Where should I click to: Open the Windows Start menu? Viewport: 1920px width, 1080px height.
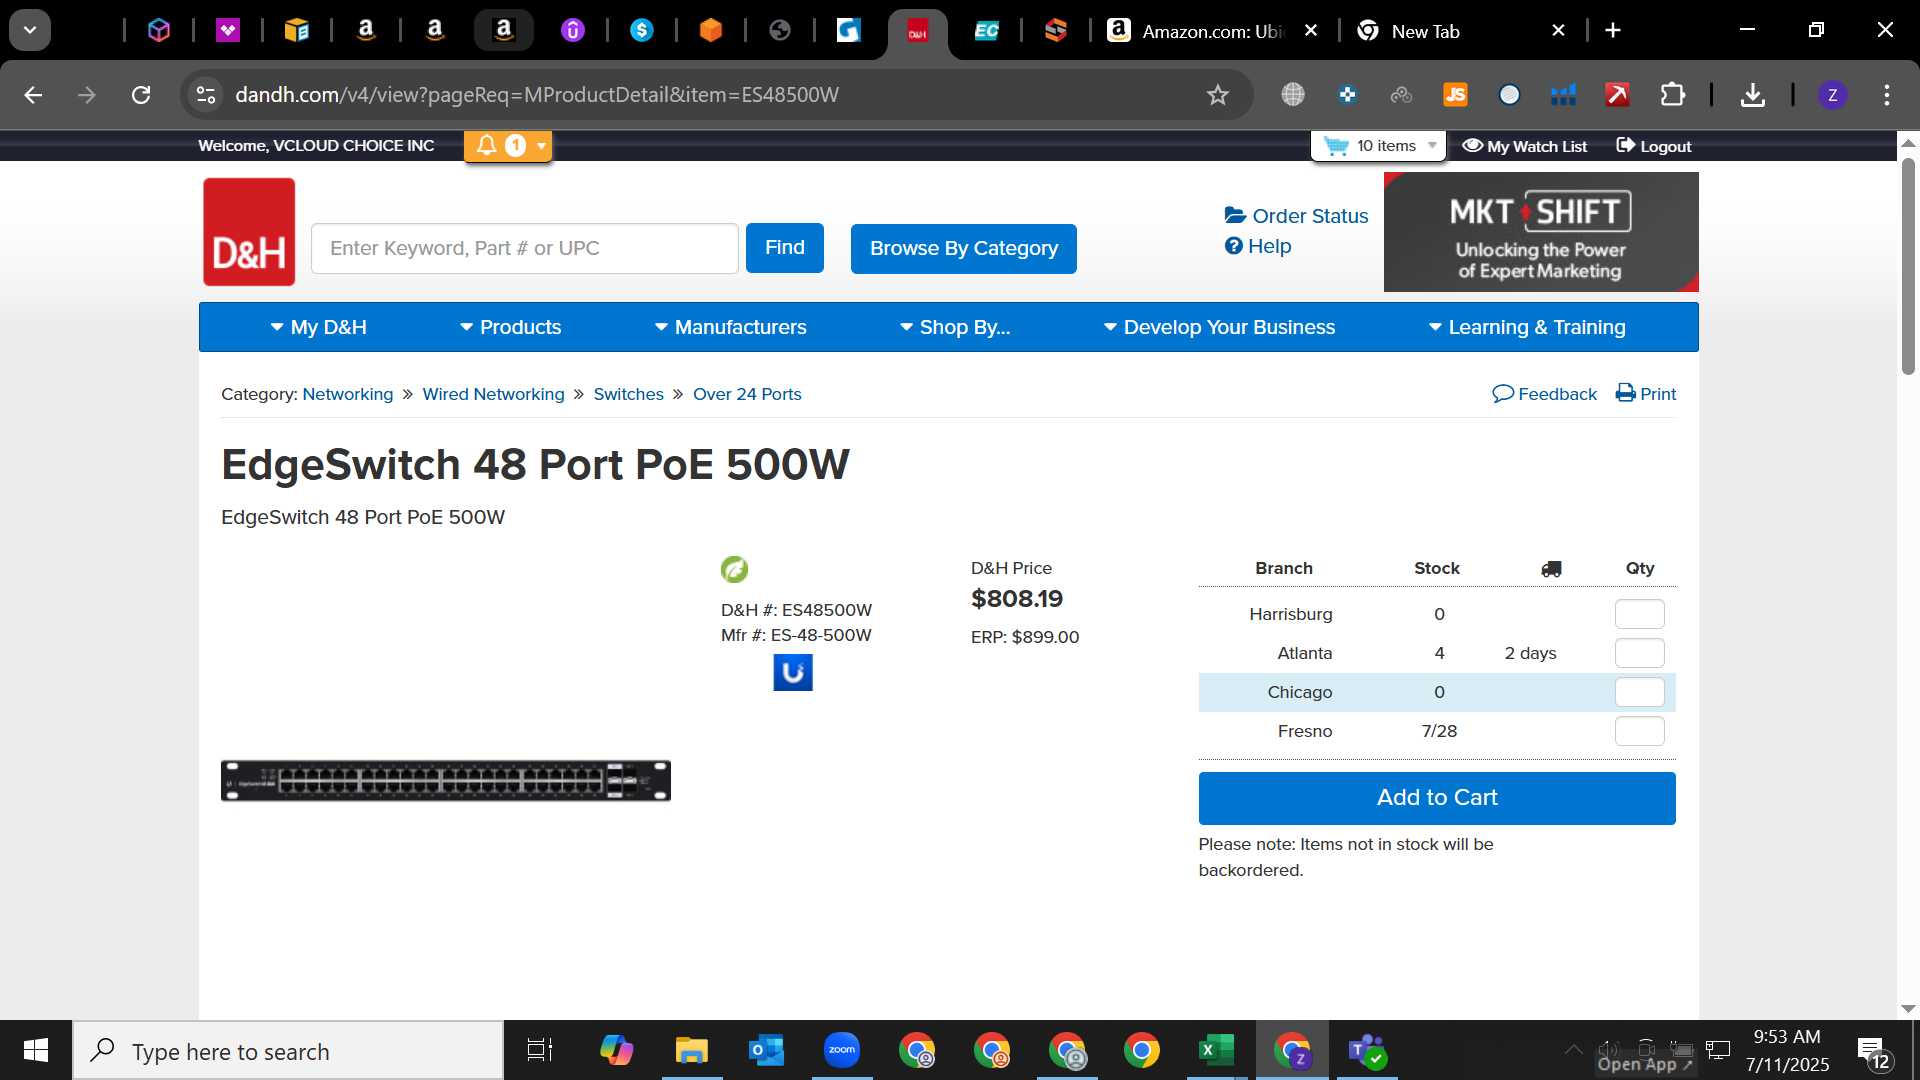[36, 1051]
